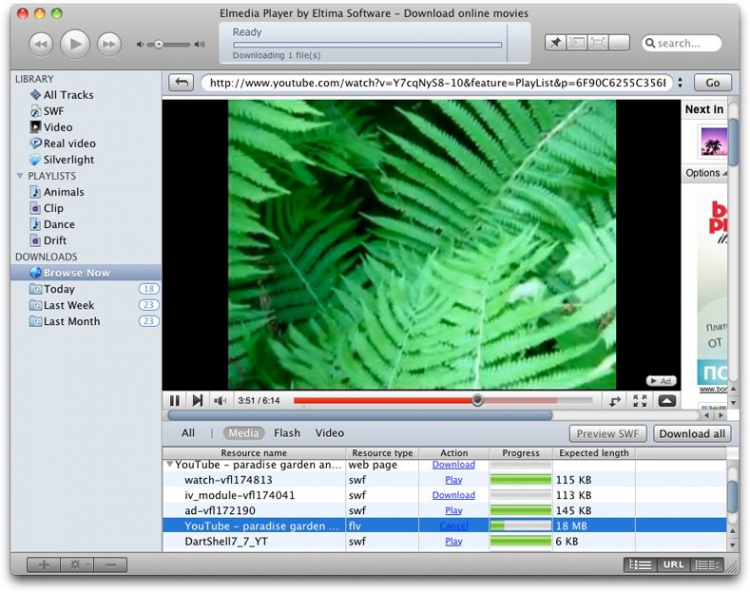Switch to the Flash filter tab
Viewport: 750px width, 592px height.
click(x=287, y=433)
